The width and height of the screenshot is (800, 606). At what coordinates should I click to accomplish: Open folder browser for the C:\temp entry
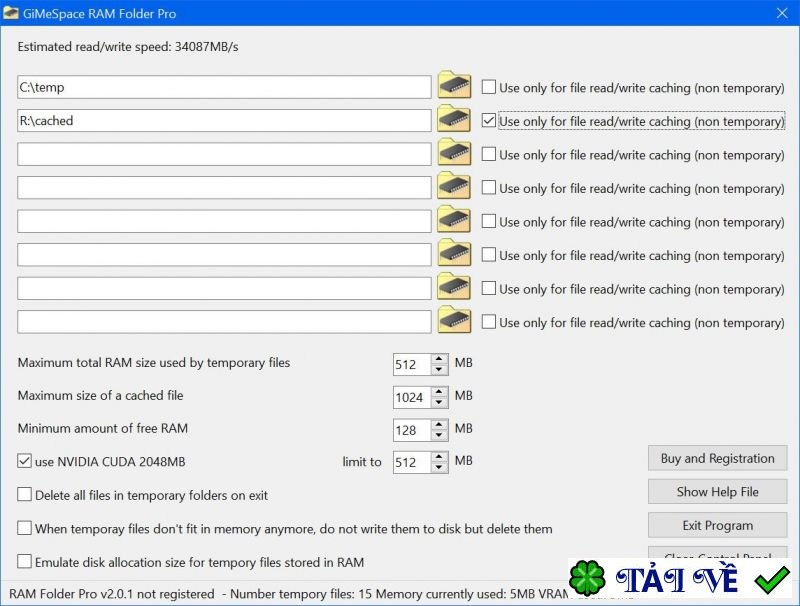453,87
